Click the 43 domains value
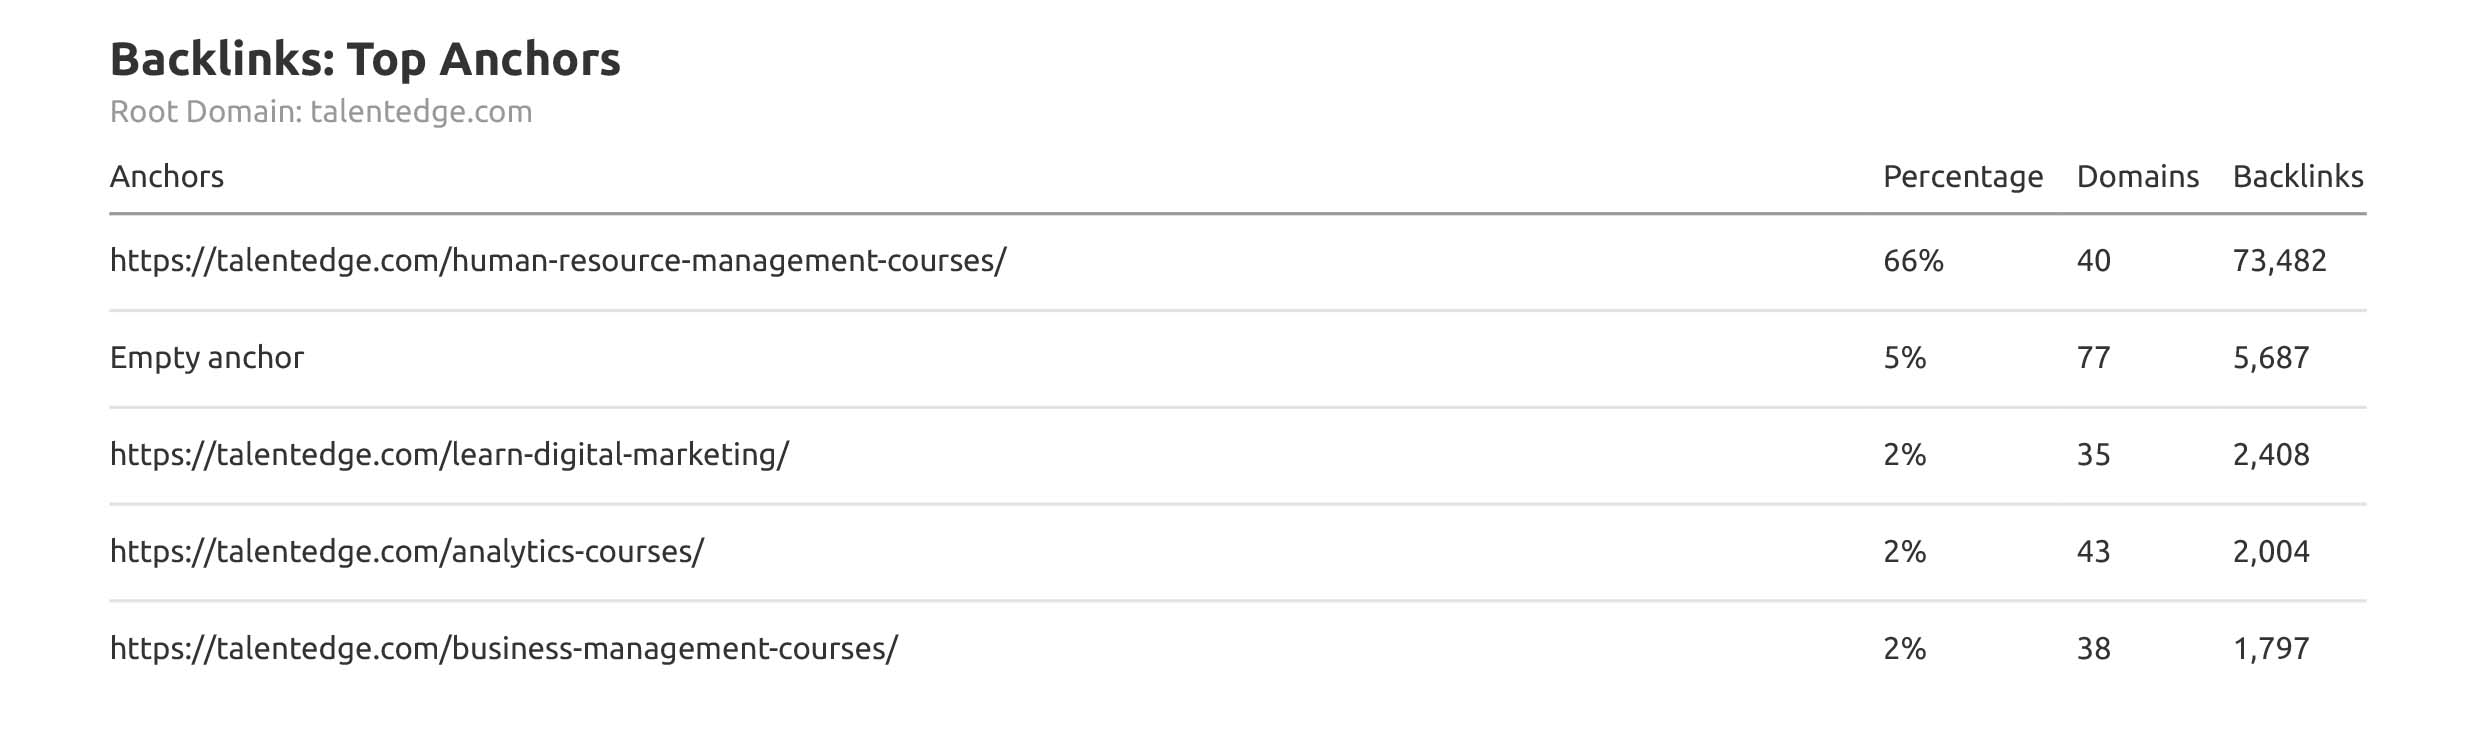The width and height of the screenshot is (2479, 738). (2093, 552)
